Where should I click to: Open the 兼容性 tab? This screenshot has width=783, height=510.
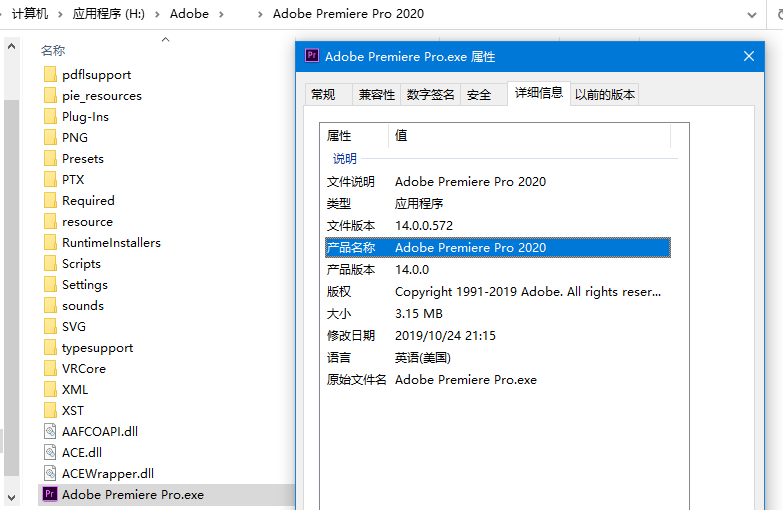(377, 95)
